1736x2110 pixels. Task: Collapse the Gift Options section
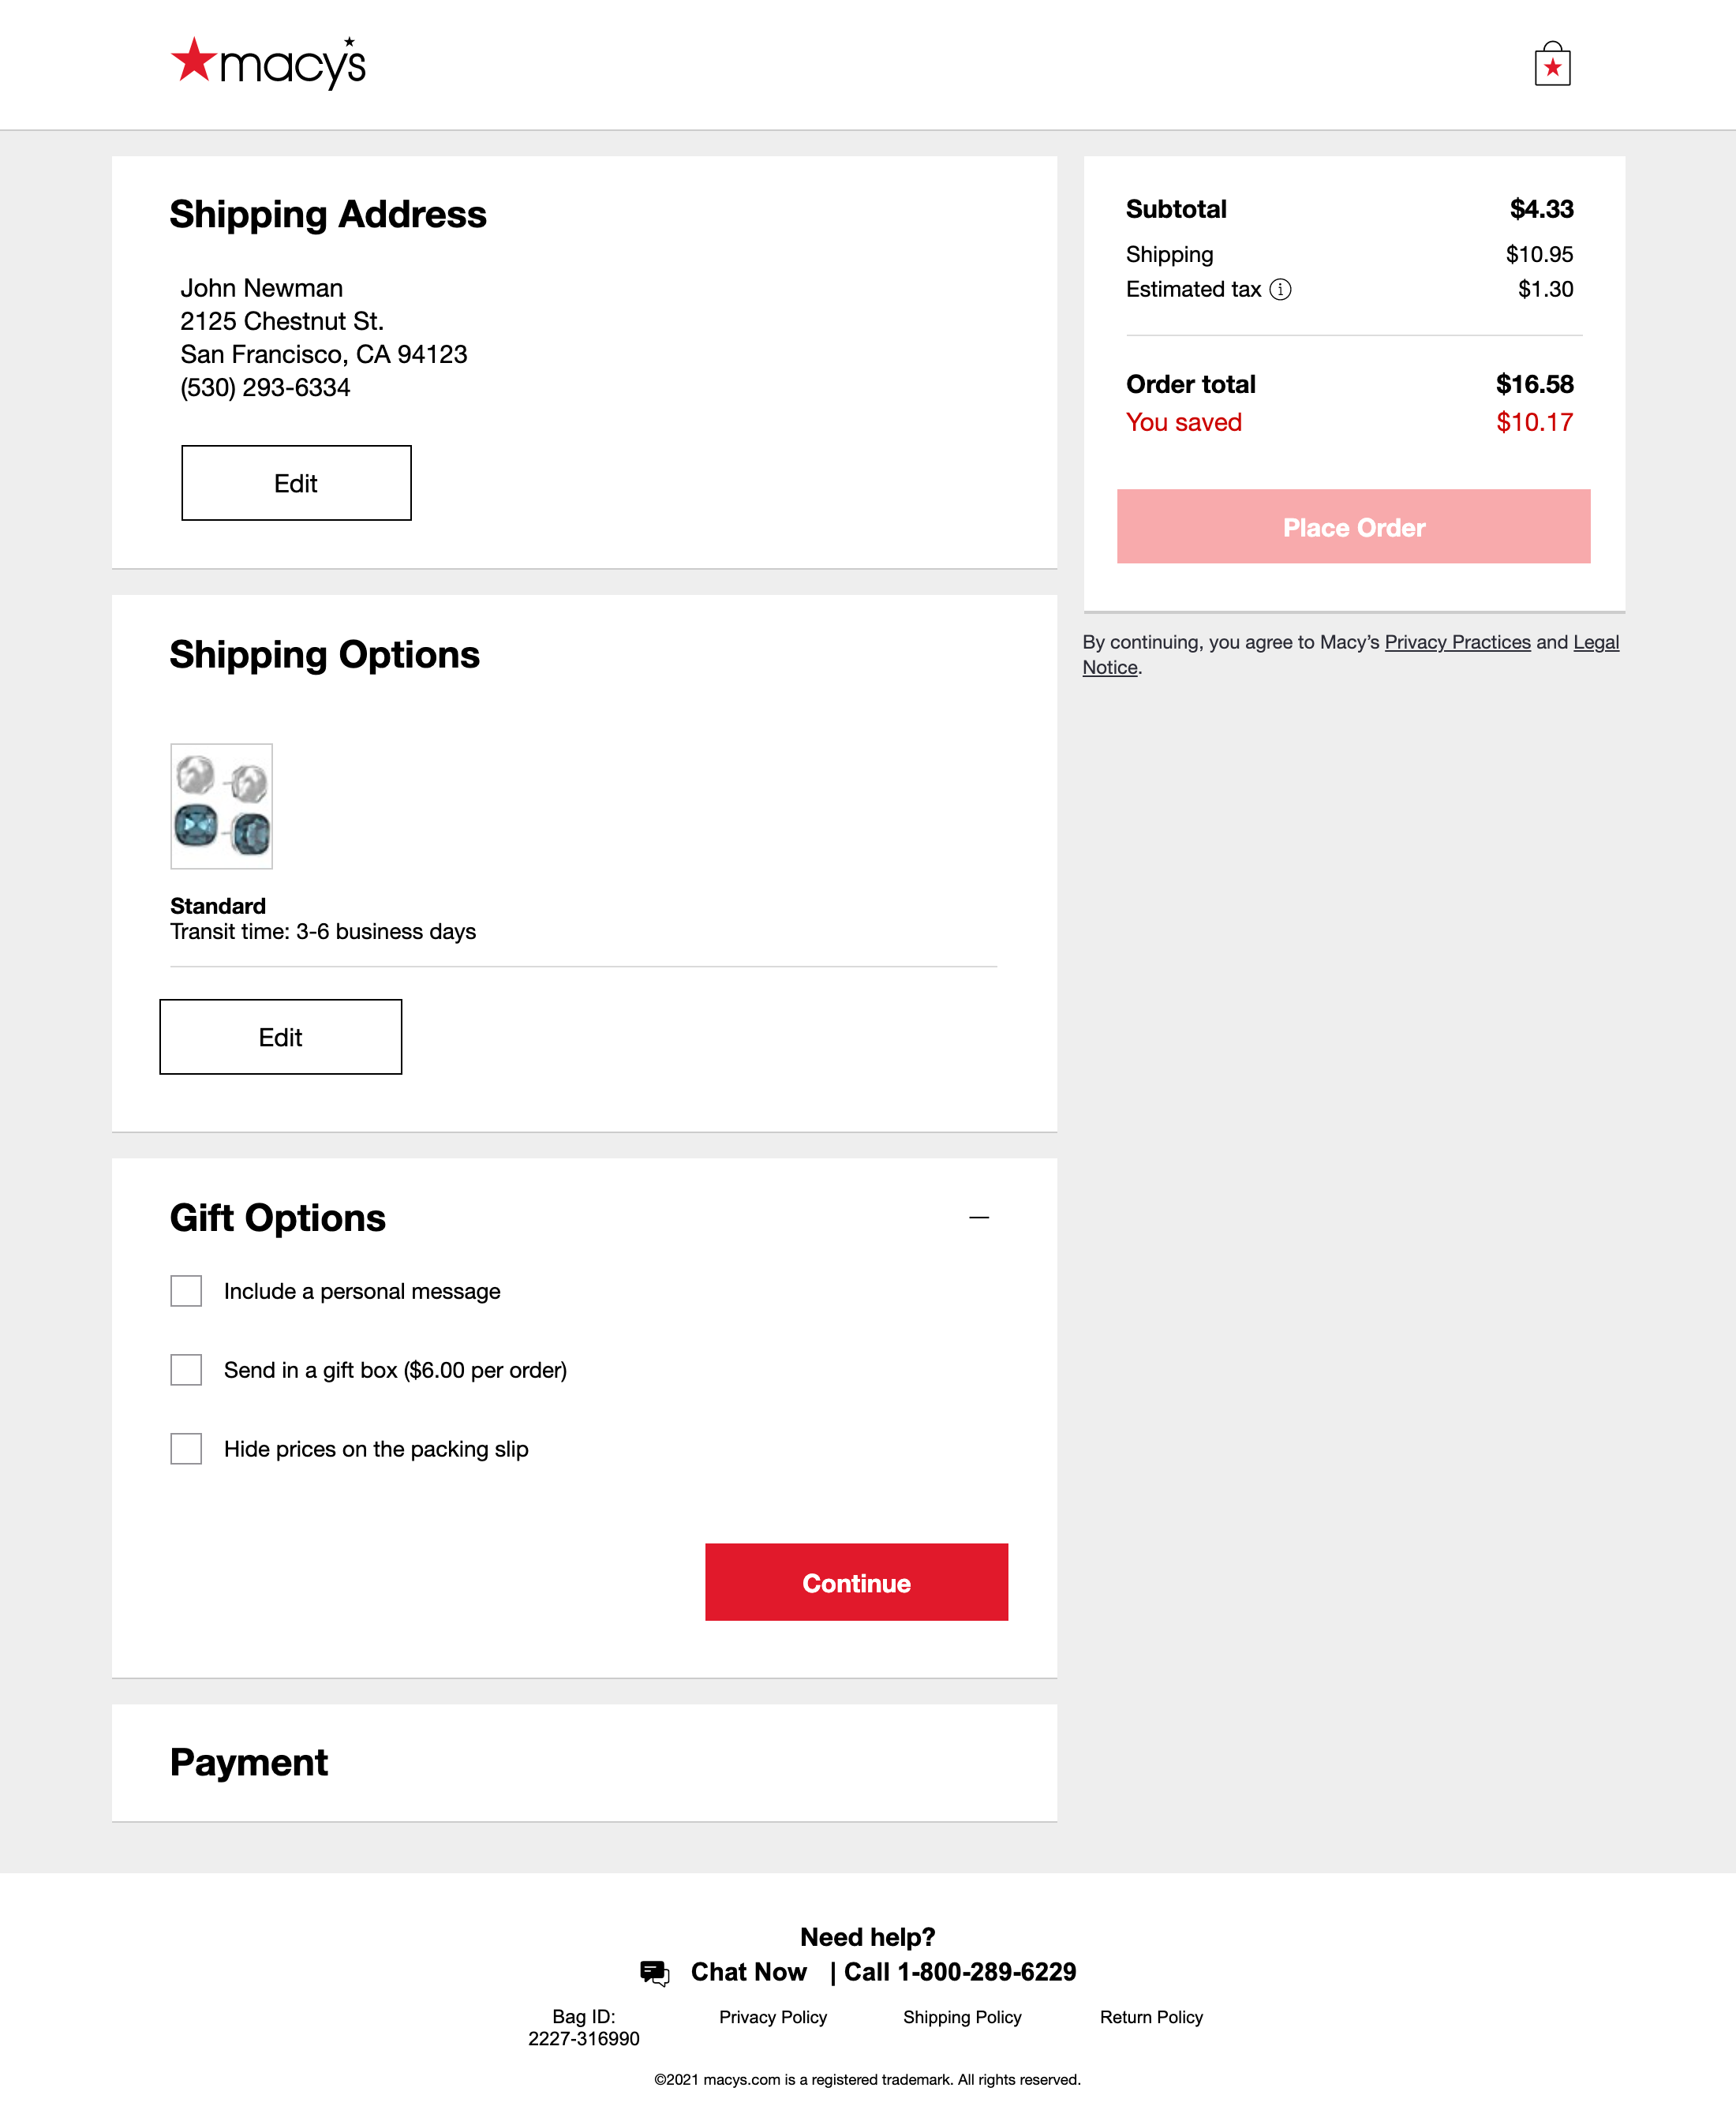(980, 1217)
